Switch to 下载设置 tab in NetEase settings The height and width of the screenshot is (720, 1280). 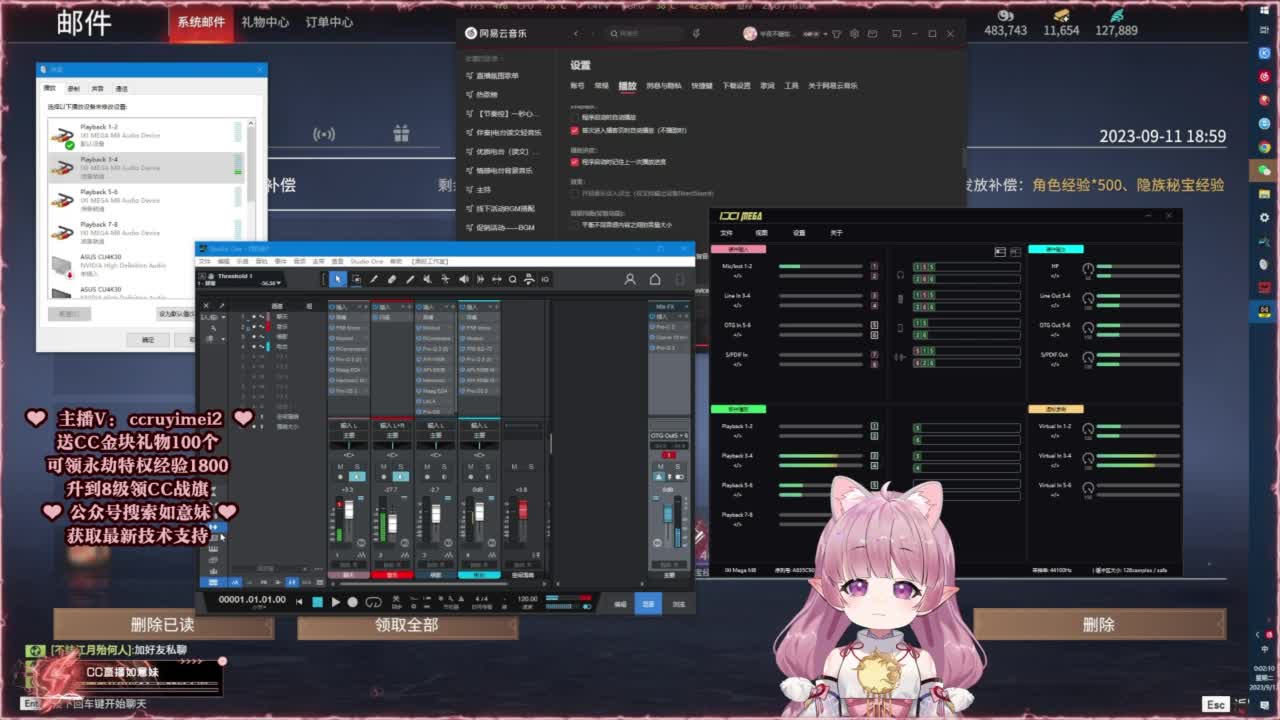[736, 86]
